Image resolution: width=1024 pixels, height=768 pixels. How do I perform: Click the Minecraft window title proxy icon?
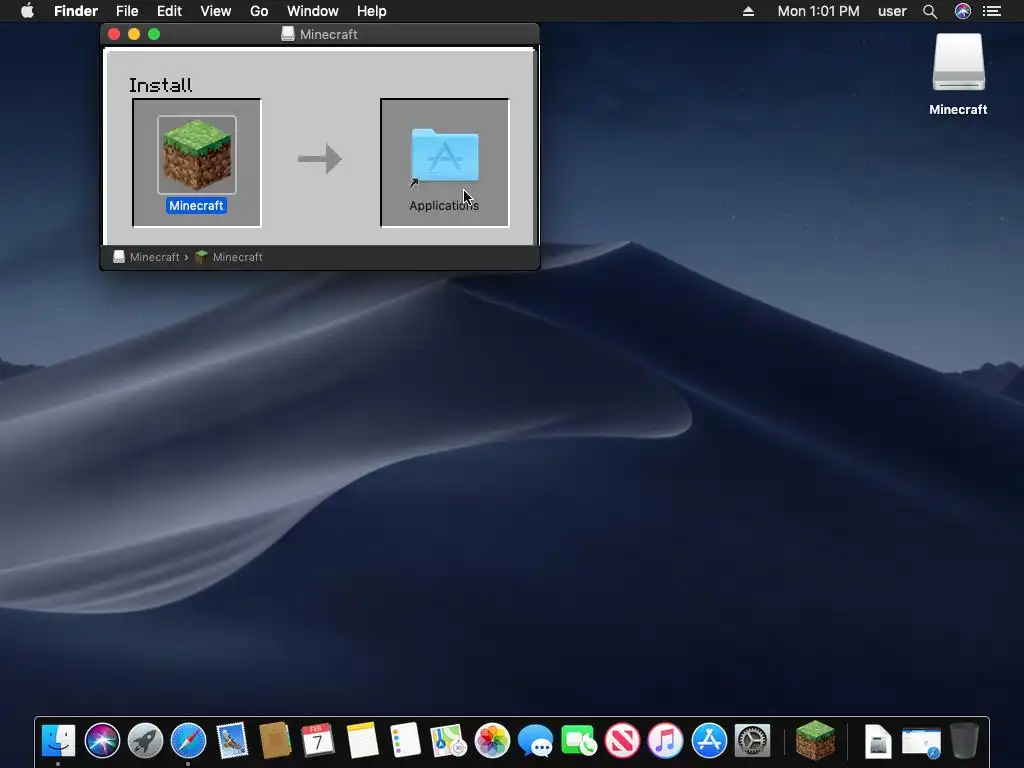(287, 34)
